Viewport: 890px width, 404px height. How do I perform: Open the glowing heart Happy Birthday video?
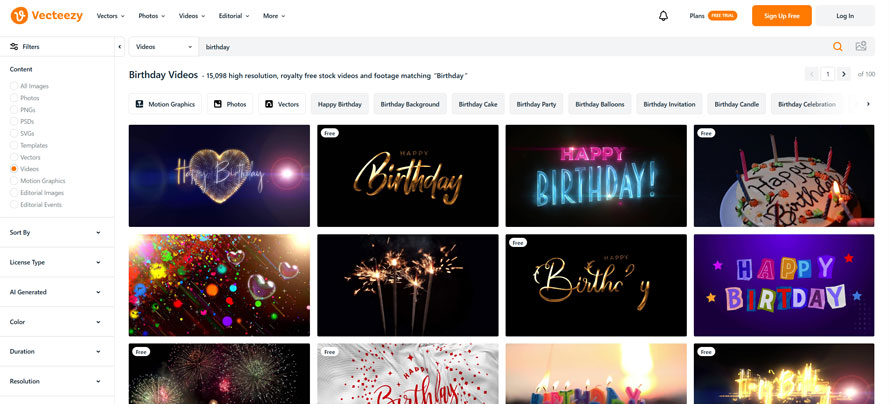click(x=219, y=176)
